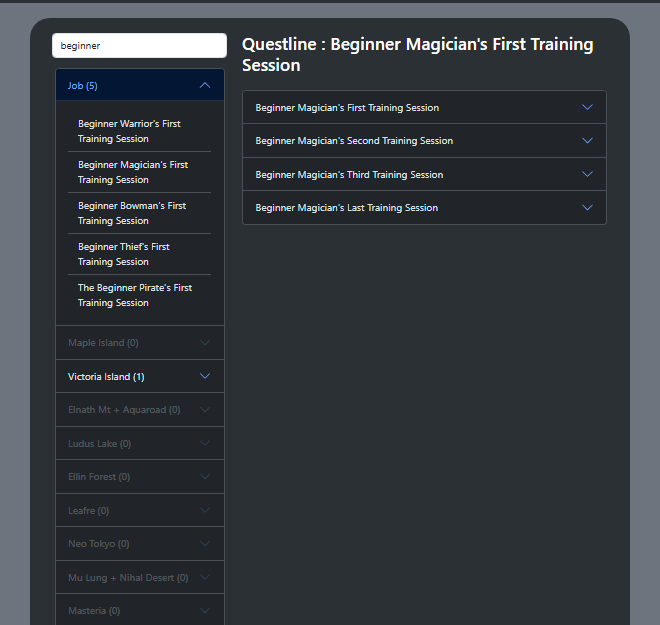The image size is (660, 625).
Task: Click the Job section's up chevron
Action: pos(205,85)
